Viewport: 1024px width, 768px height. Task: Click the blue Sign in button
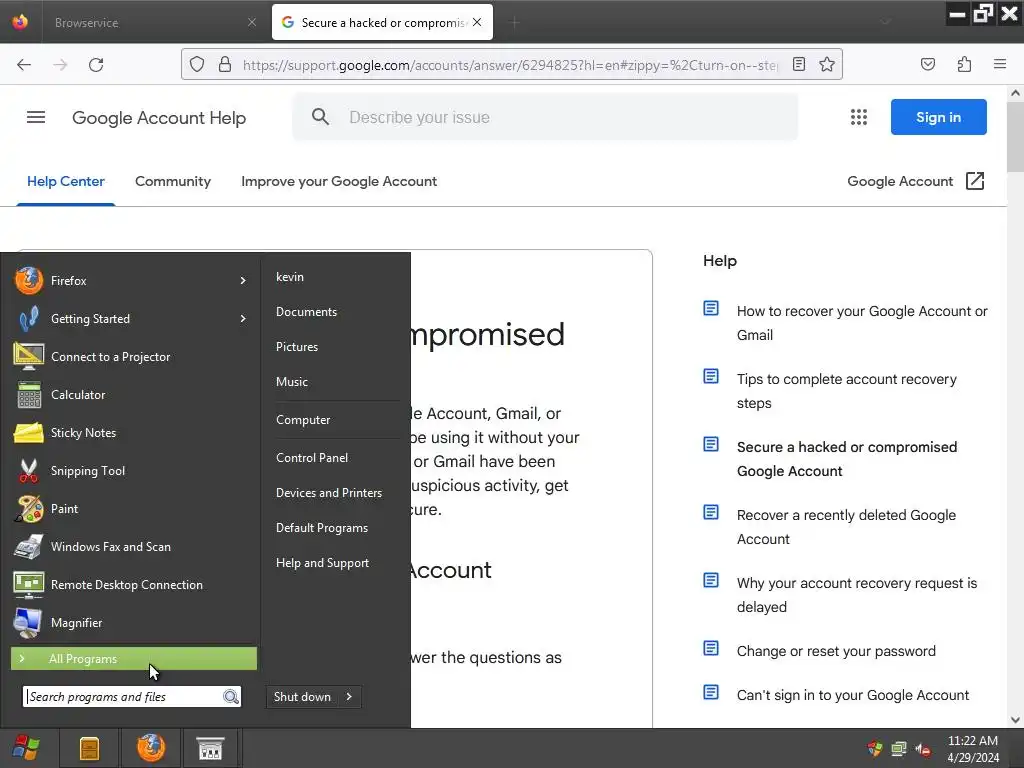pos(938,117)
